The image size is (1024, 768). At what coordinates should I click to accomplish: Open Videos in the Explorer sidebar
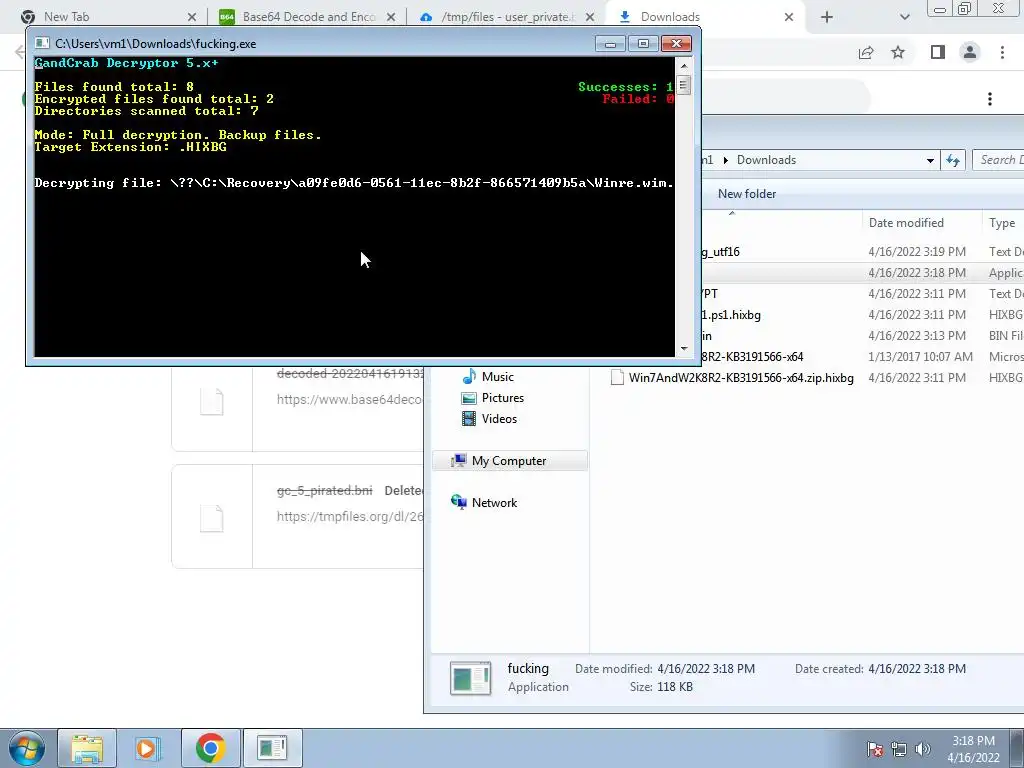click(x=499, y=419)
